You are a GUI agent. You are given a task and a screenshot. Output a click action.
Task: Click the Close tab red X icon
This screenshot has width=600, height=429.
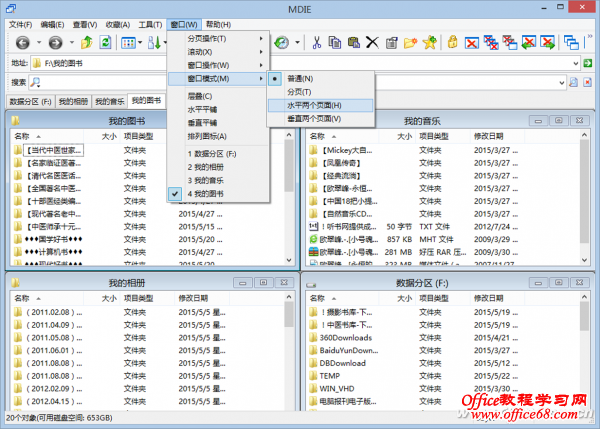[471, 43]
